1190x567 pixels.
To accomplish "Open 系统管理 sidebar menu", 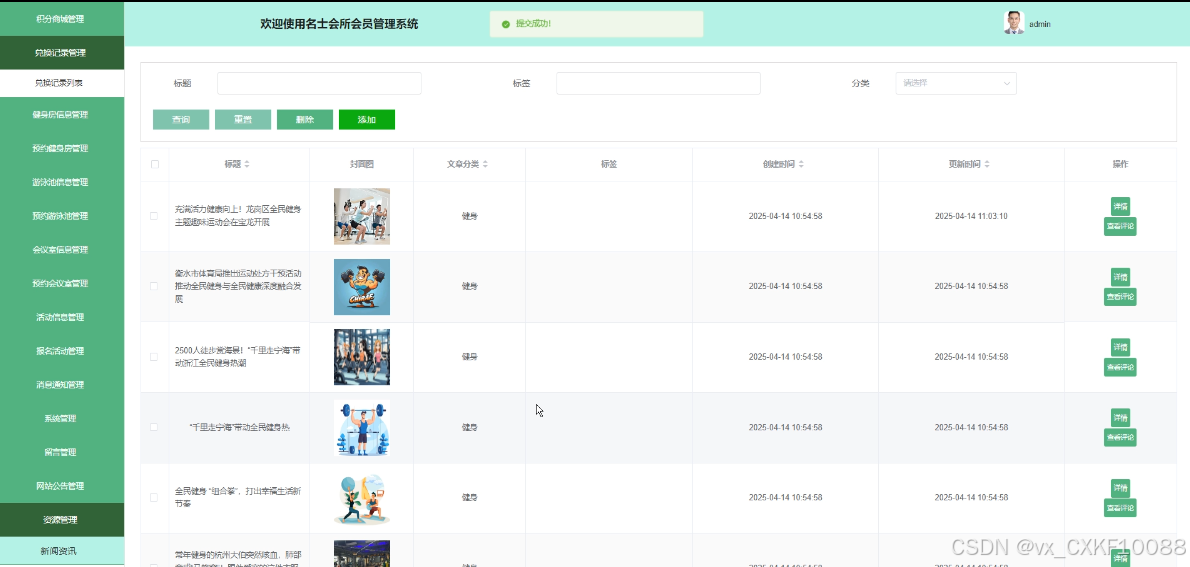I will click(x=61, y=418).
